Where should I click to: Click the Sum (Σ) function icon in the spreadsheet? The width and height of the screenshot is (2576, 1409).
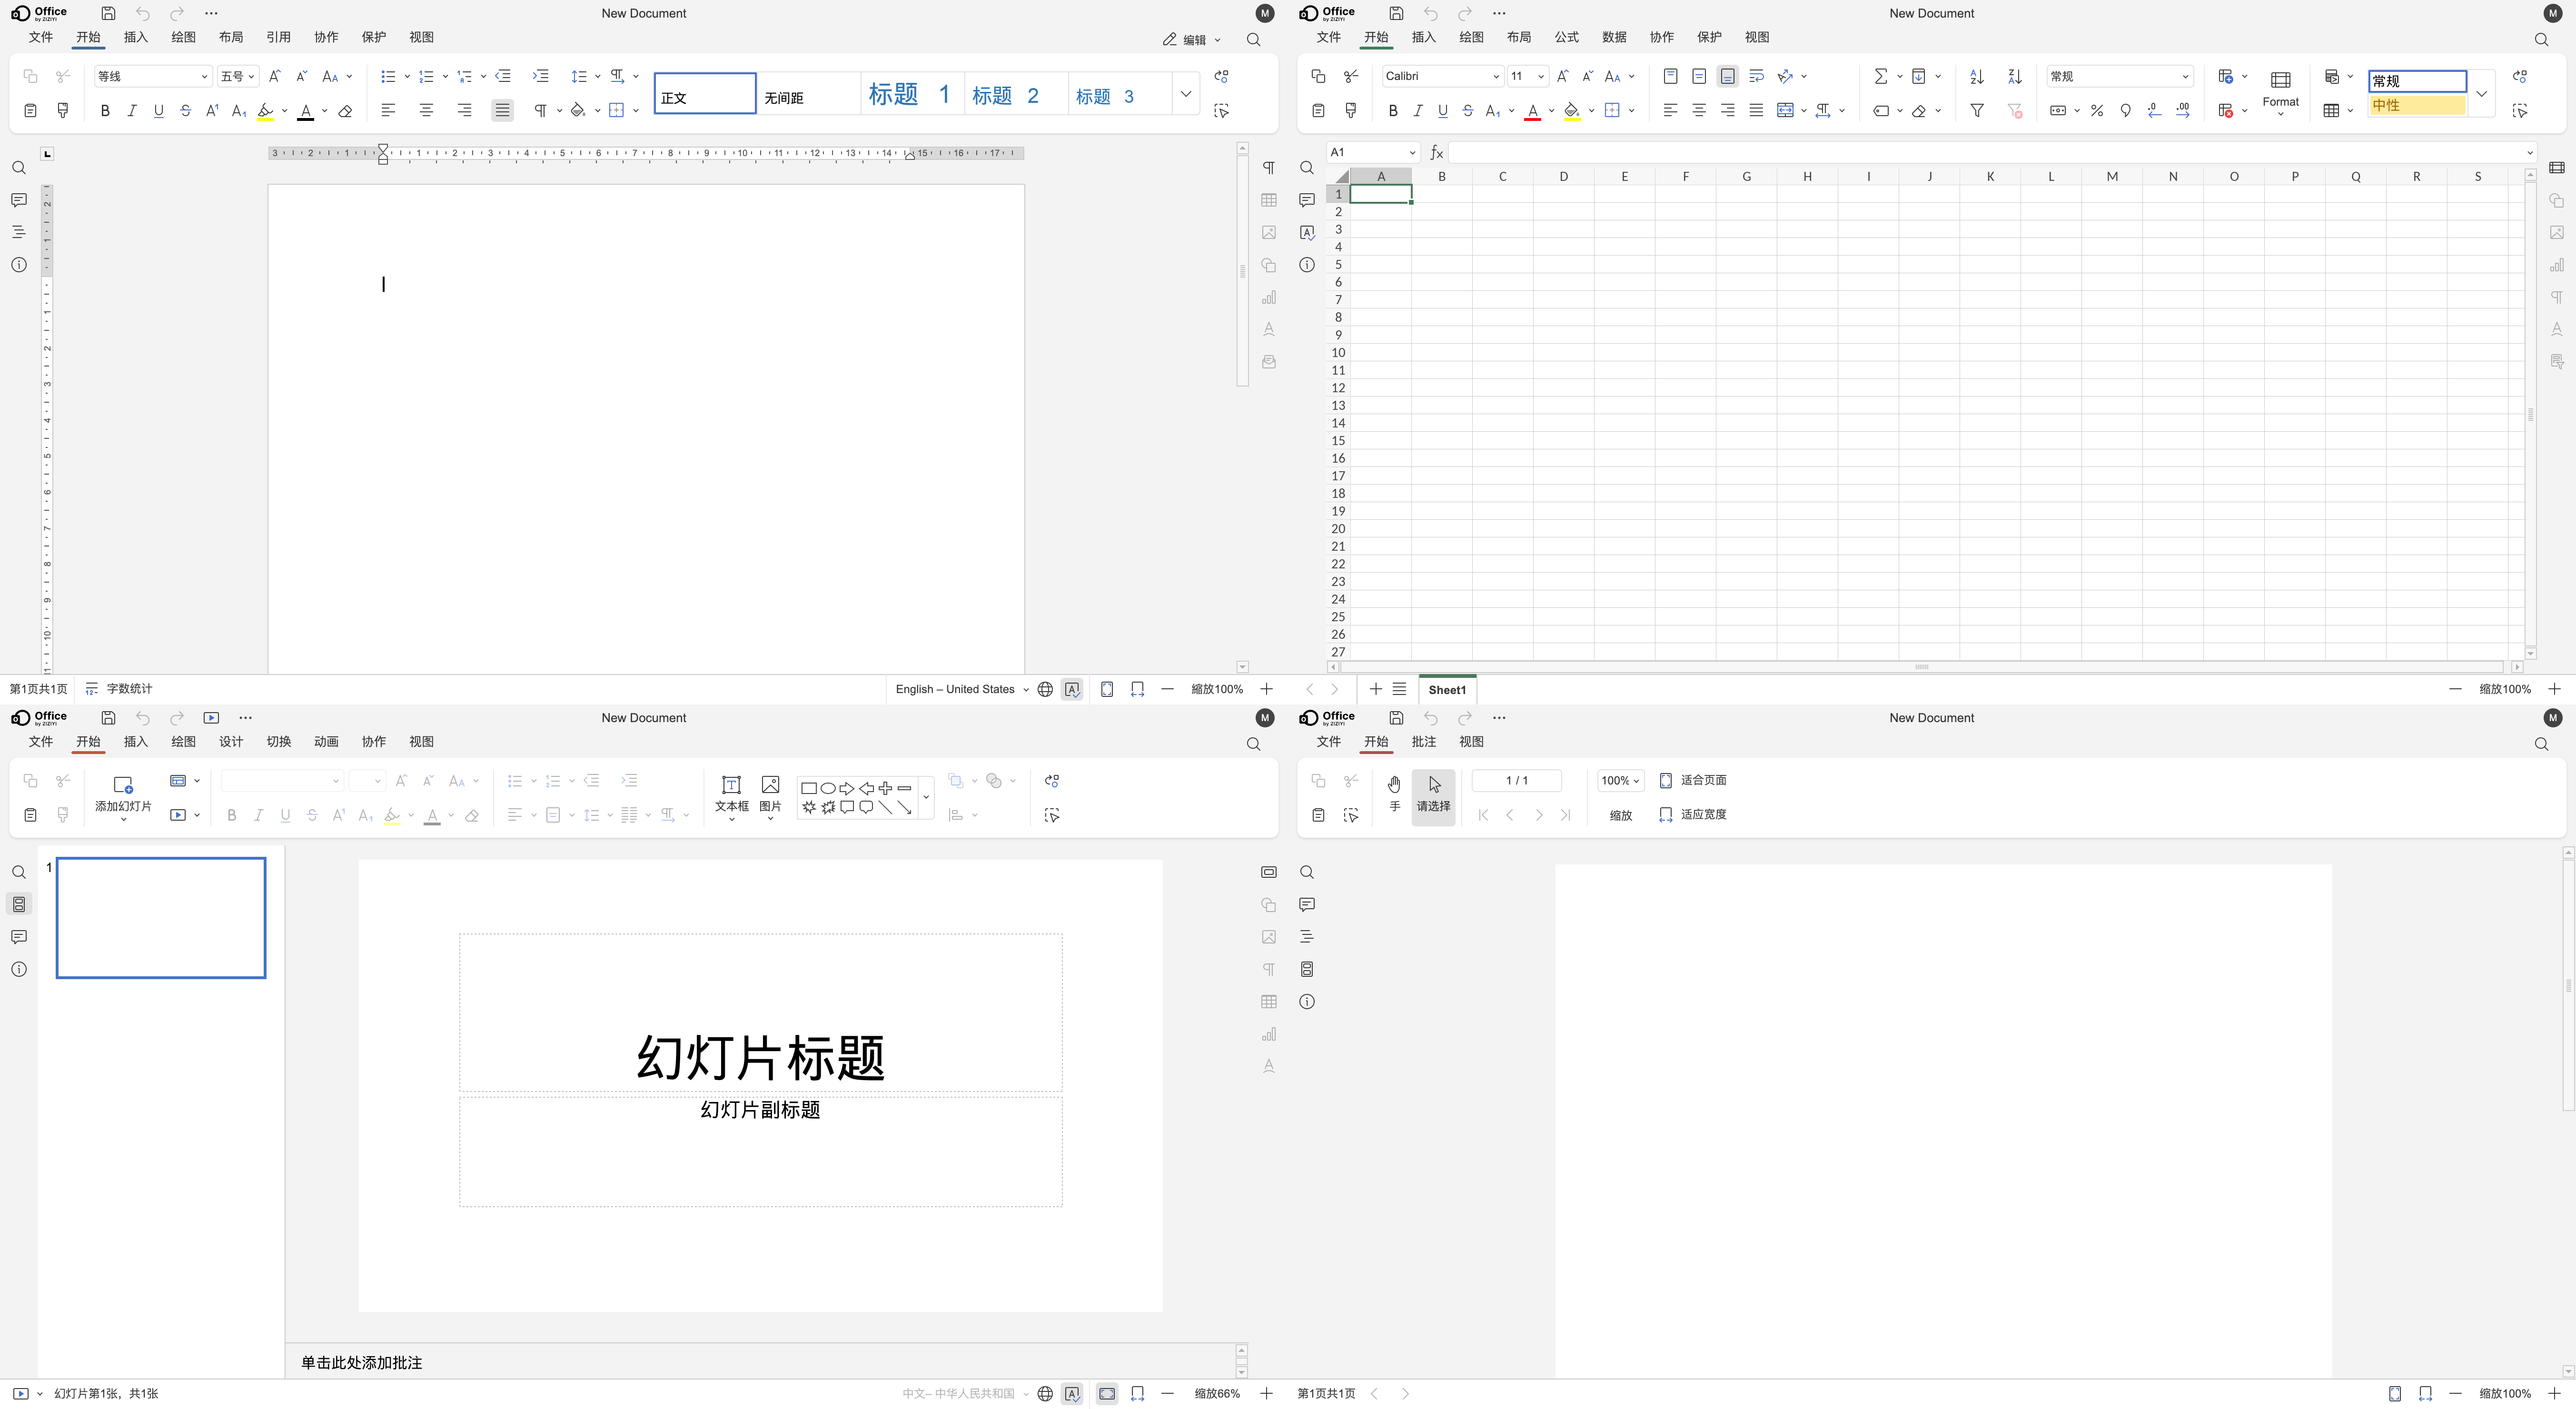click(x=1880, y=77)
